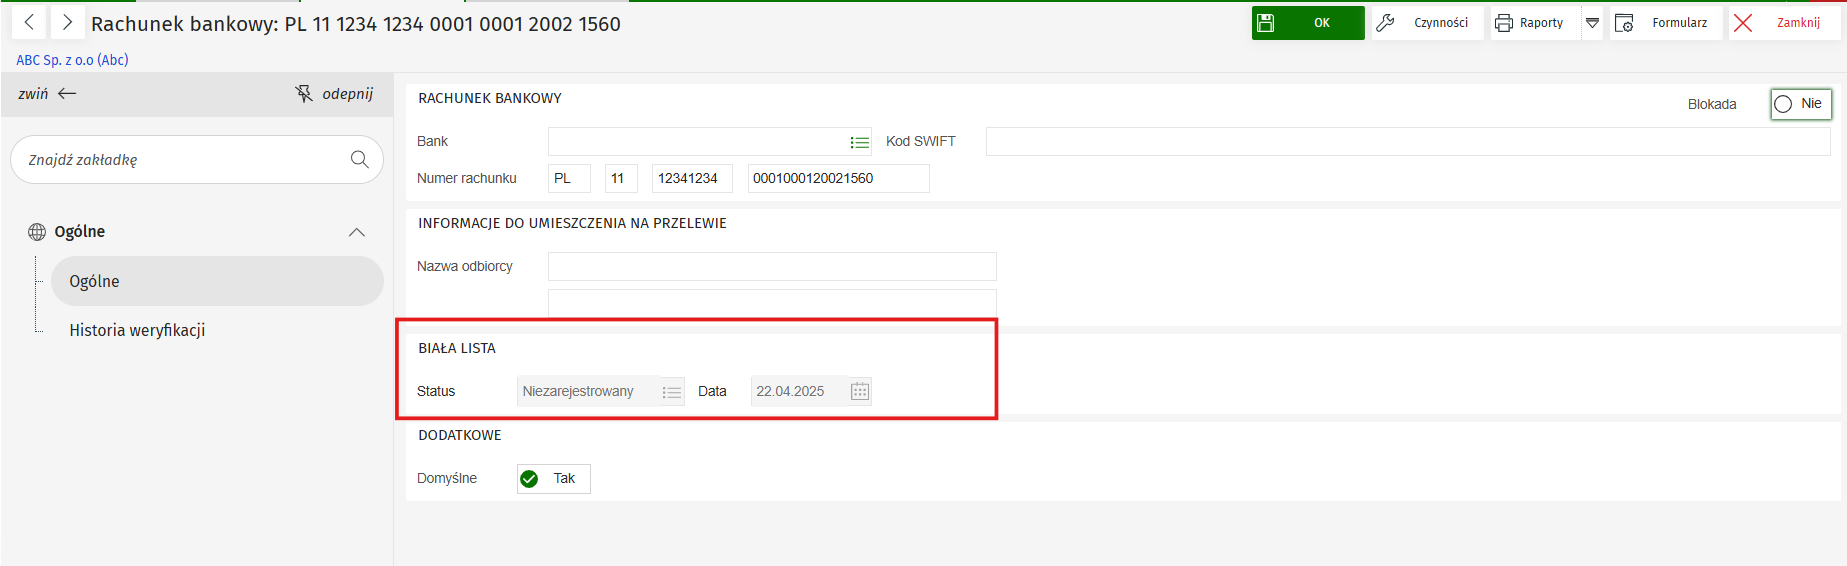Click the Formularz button
This screenshot has width=1847, height=566.
tap(1664, 23)
